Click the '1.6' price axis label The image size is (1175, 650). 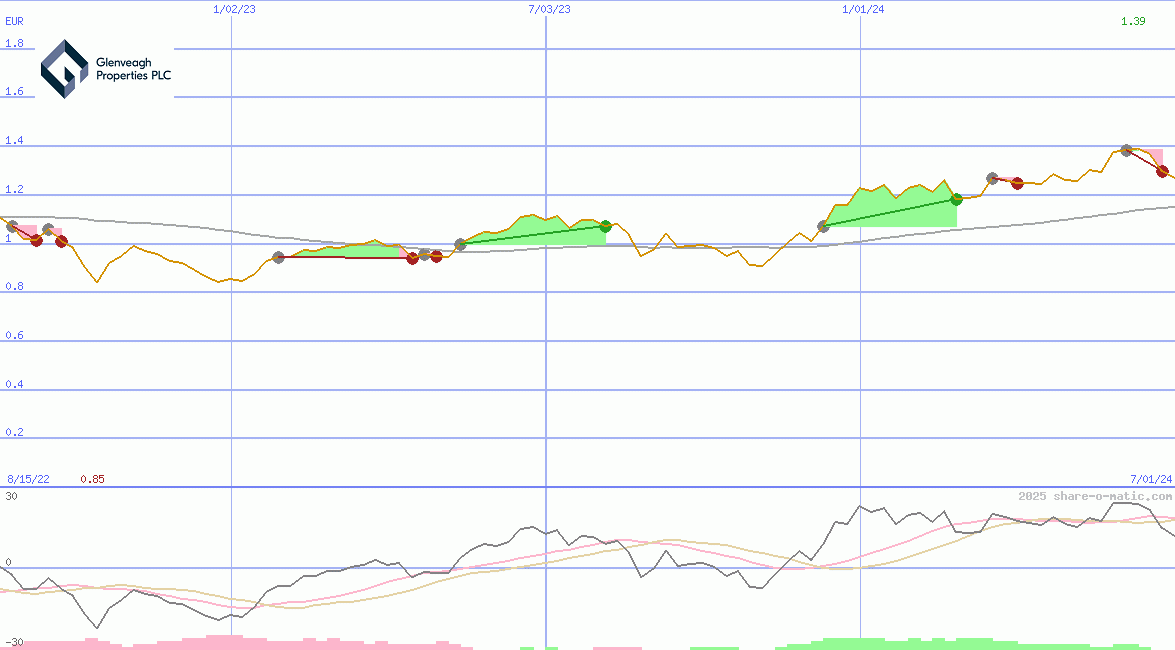click(14, 91)
